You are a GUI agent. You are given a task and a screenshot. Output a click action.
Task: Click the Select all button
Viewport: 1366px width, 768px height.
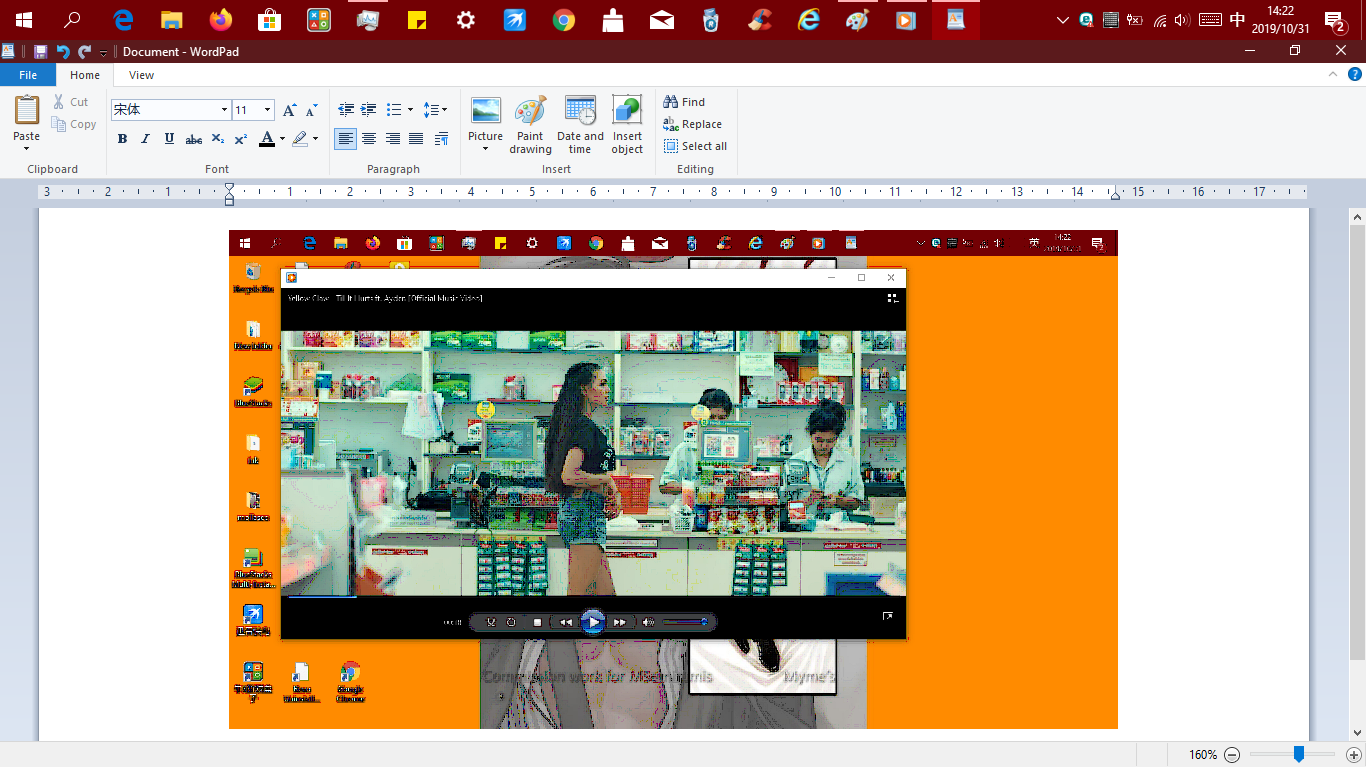point(695,146)
